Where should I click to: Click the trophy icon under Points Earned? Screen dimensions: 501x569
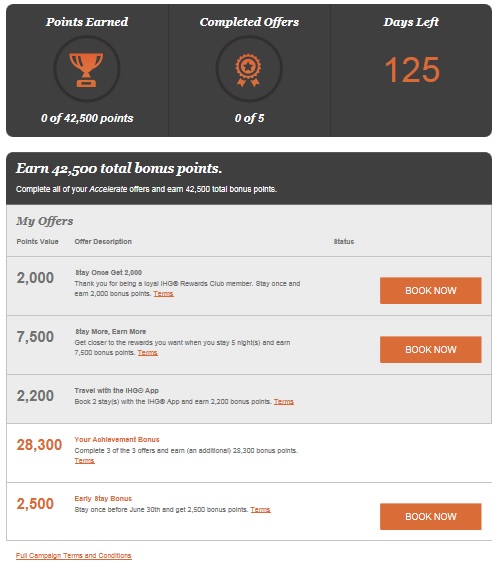pos(86,70)
